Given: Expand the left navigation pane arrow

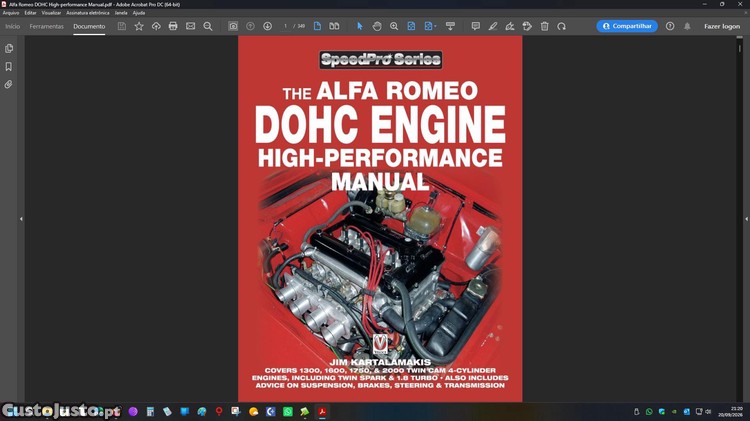Looking at the screenshot, I should coord(21,219).
